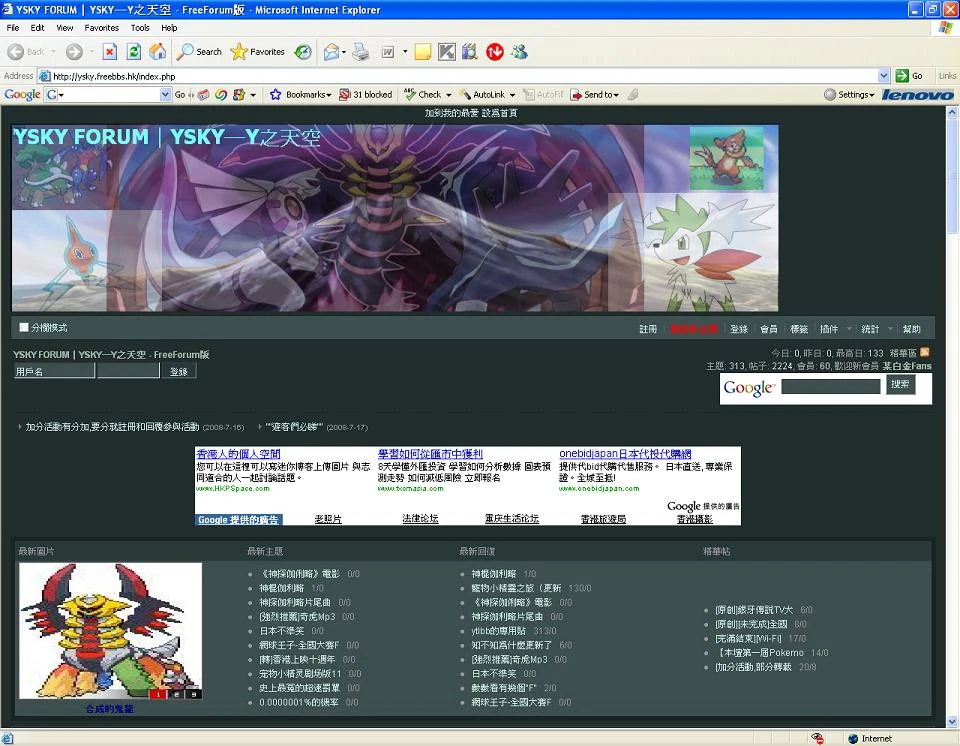Click the 搜索 search button beside Google box
This screenshot has width=960, height=746.
point(900,384)
